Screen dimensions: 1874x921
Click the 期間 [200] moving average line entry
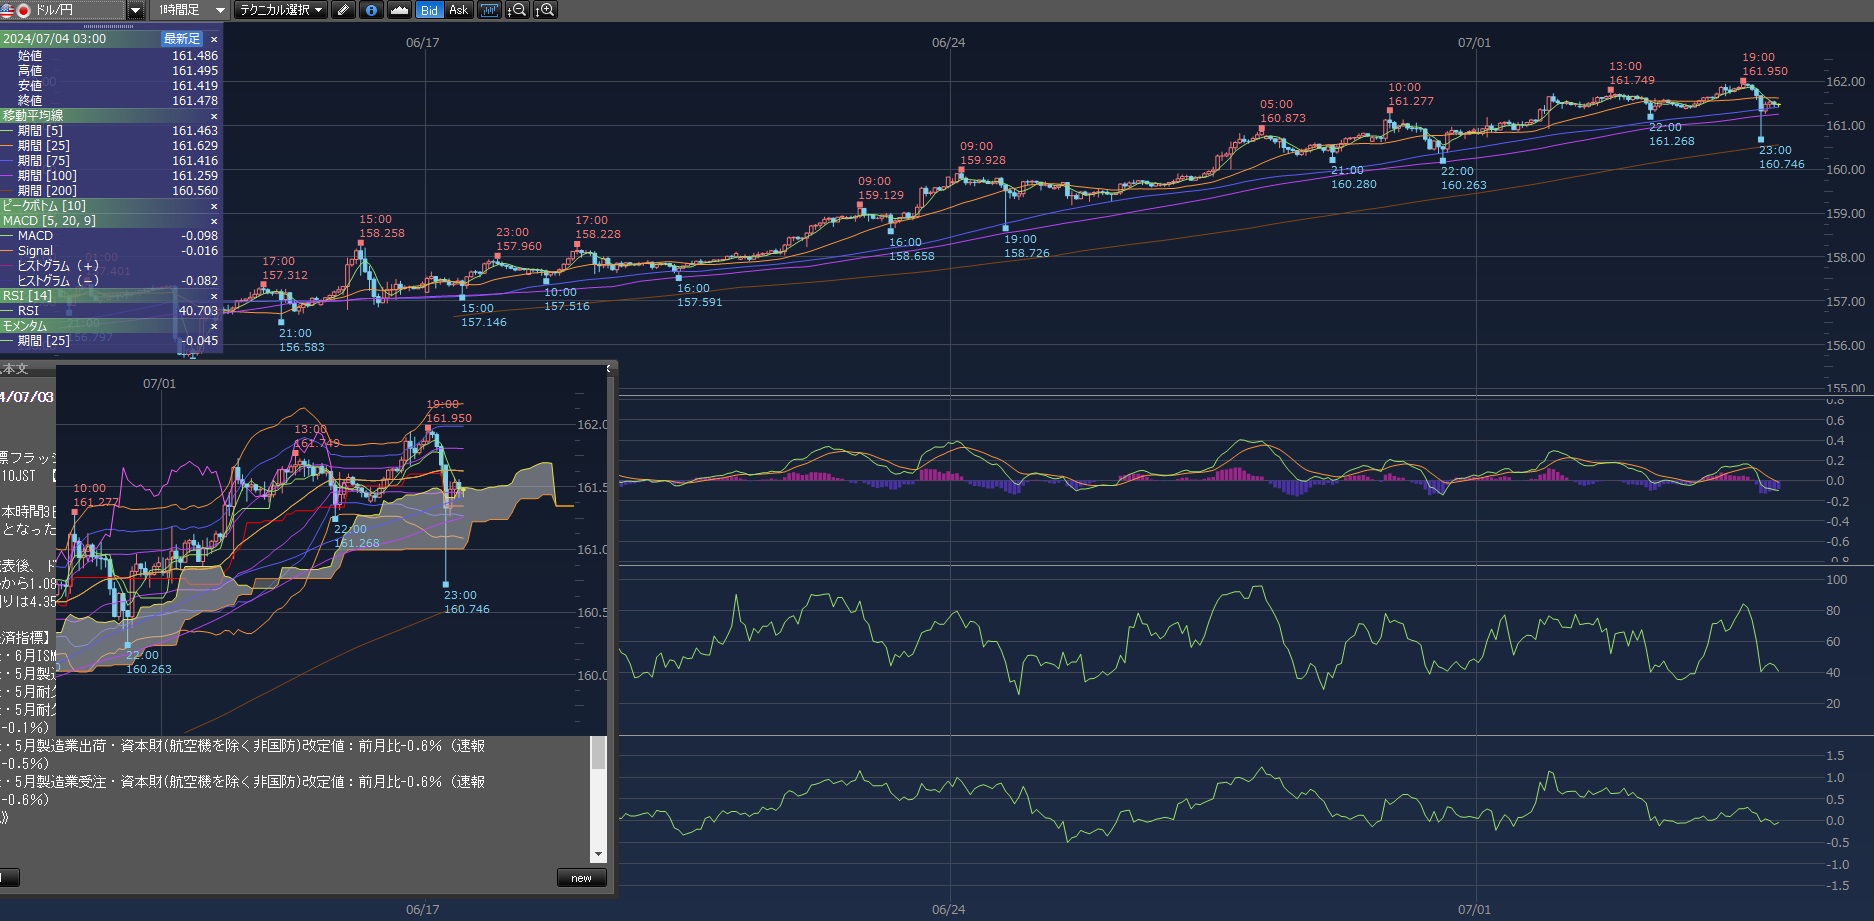[47, 191]
